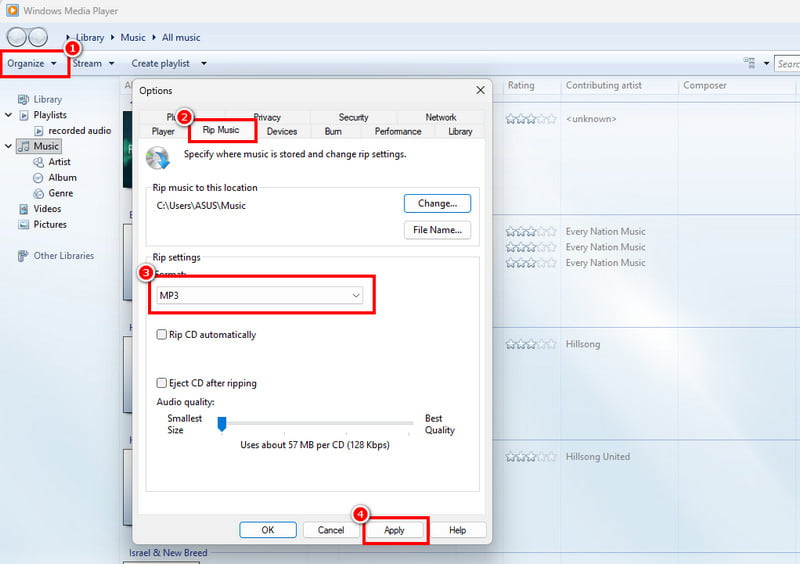Click the Cancel button

coord(331,530)
